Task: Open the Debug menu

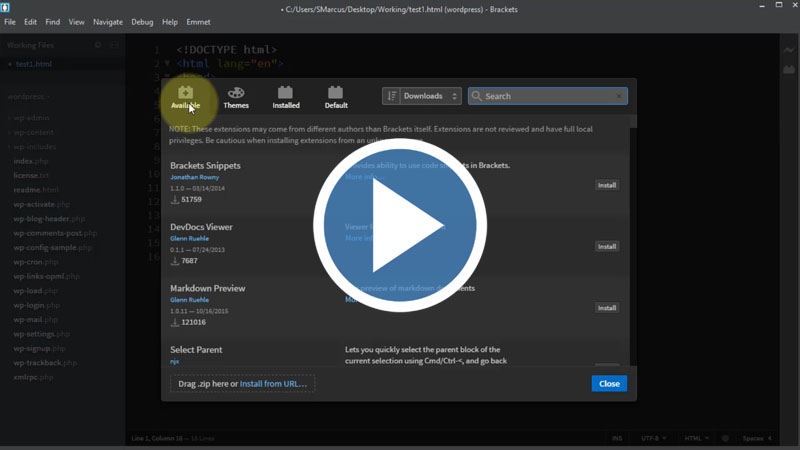Action: (x=142, y=22)
